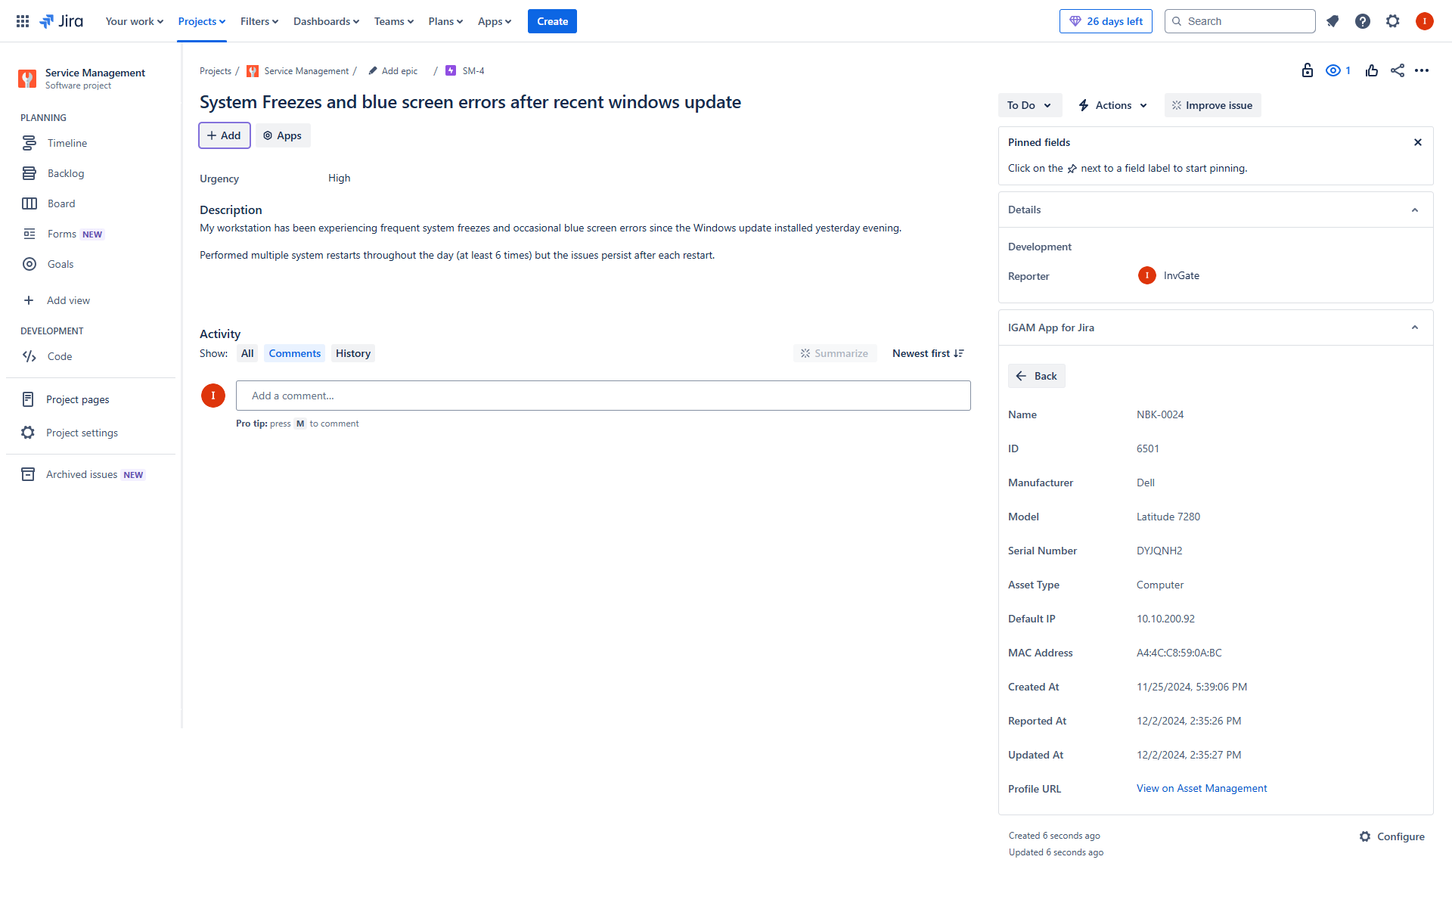
Task: Open the Dashboards dropdown menu
Action: pyautogui.click(x=326, y=21)
